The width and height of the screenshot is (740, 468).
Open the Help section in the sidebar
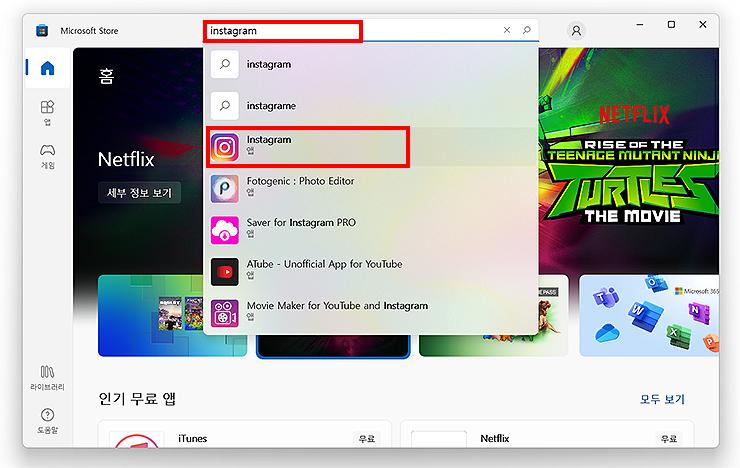[x=48, y=421]
